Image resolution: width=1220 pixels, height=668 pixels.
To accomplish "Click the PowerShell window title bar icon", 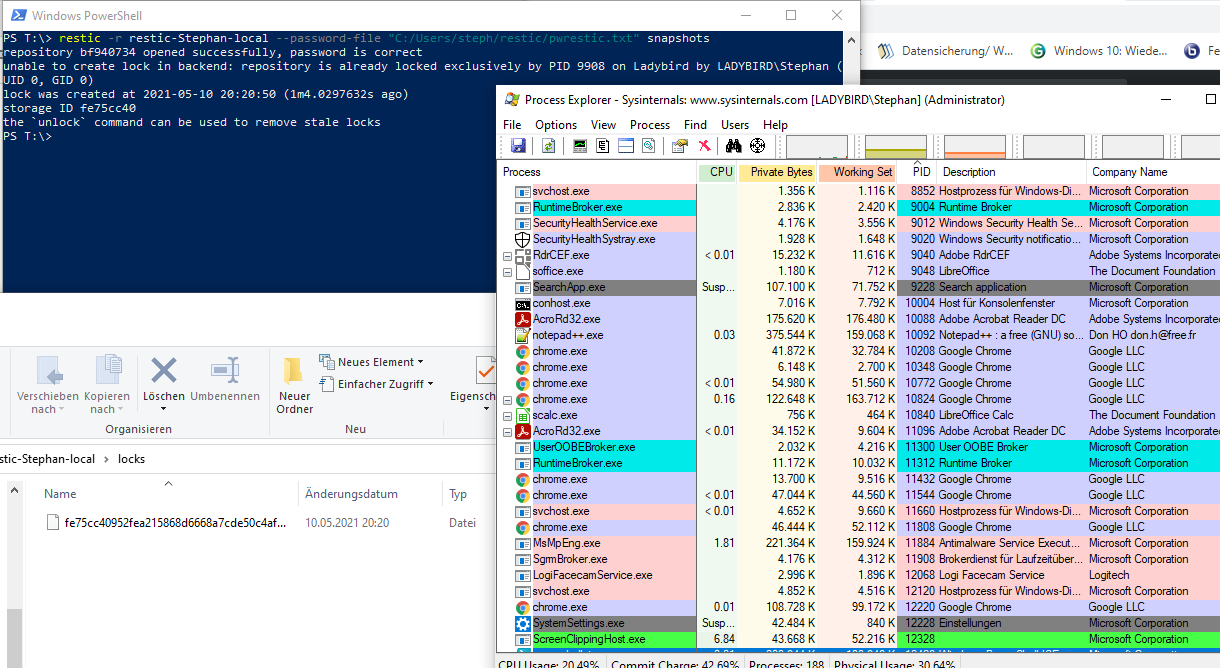I will click(x=16, y=15).
